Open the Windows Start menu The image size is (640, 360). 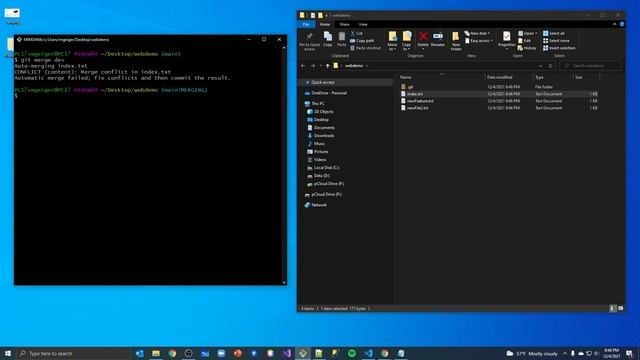coord(8,353)
